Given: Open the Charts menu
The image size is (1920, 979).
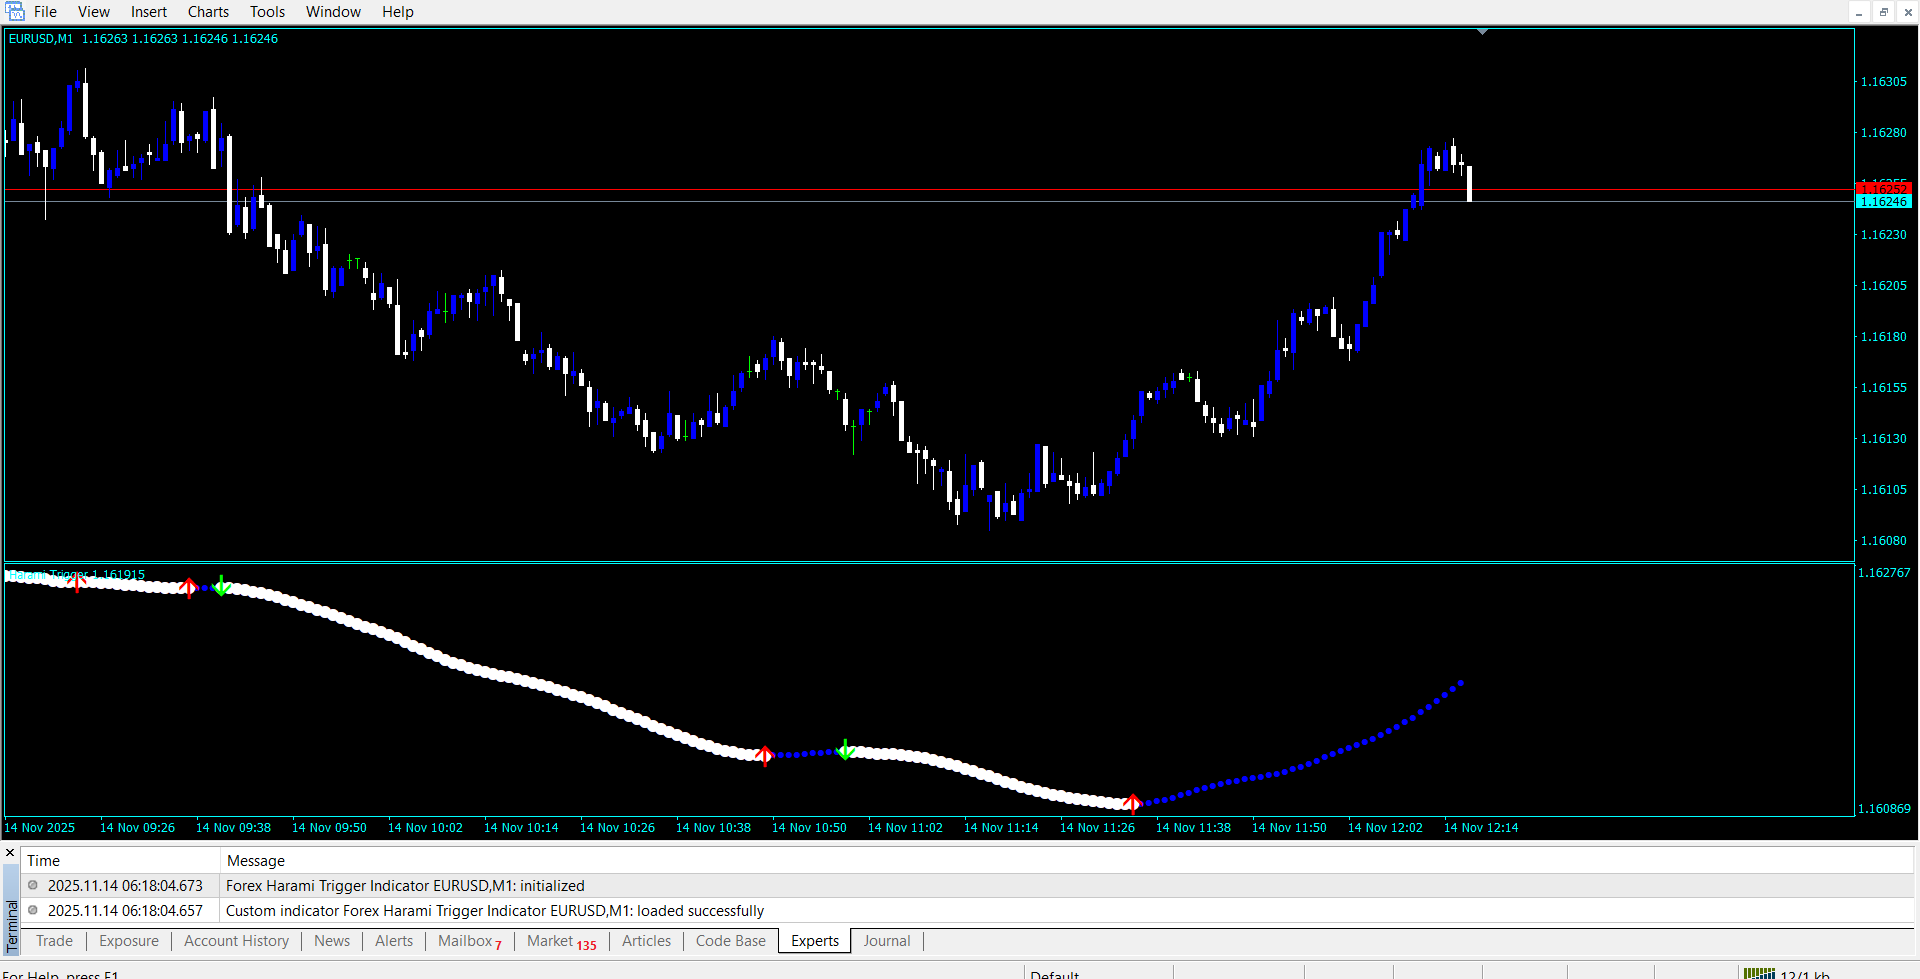Looking at the screenshot, I should click(208, 12).
